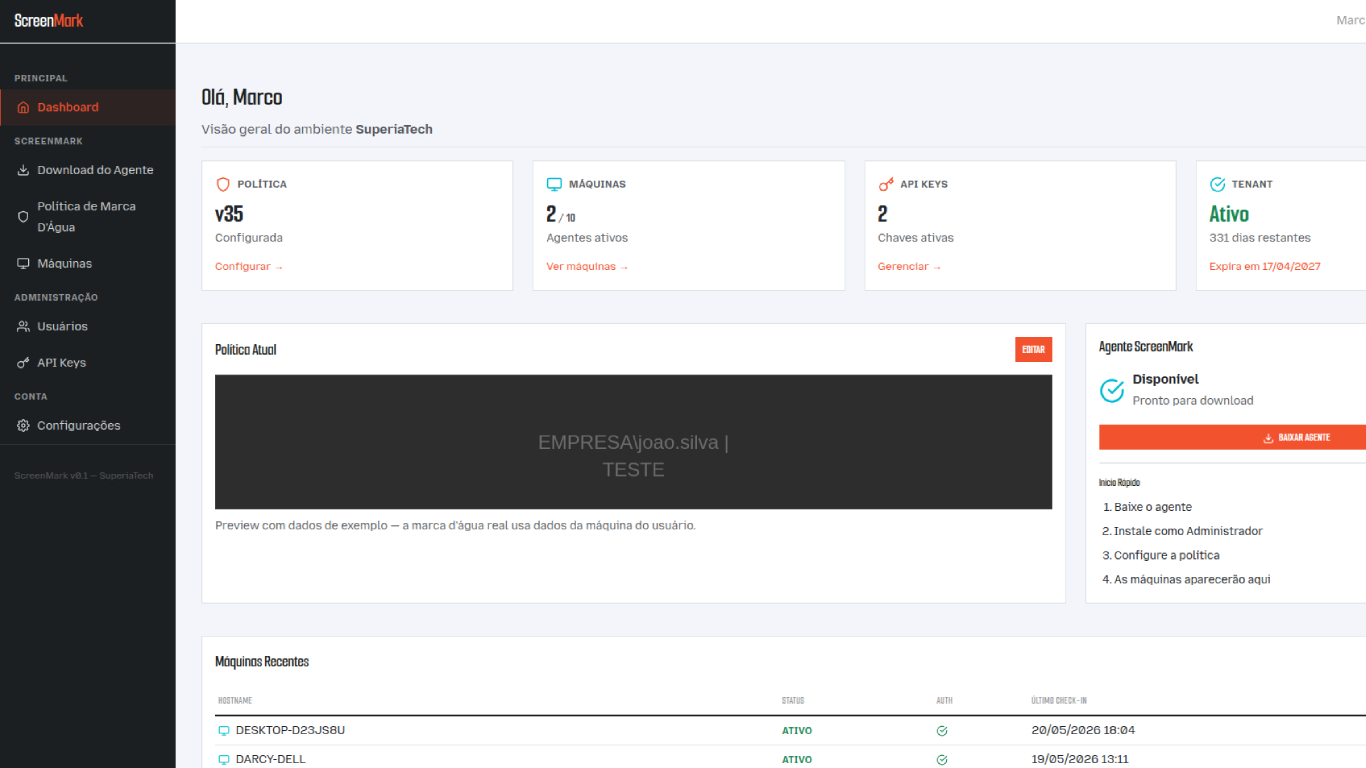Screen dimensions: 1366x768
Task: Click step Baixe o agente
Action: pyautogui.click(x=1153, y=508)
